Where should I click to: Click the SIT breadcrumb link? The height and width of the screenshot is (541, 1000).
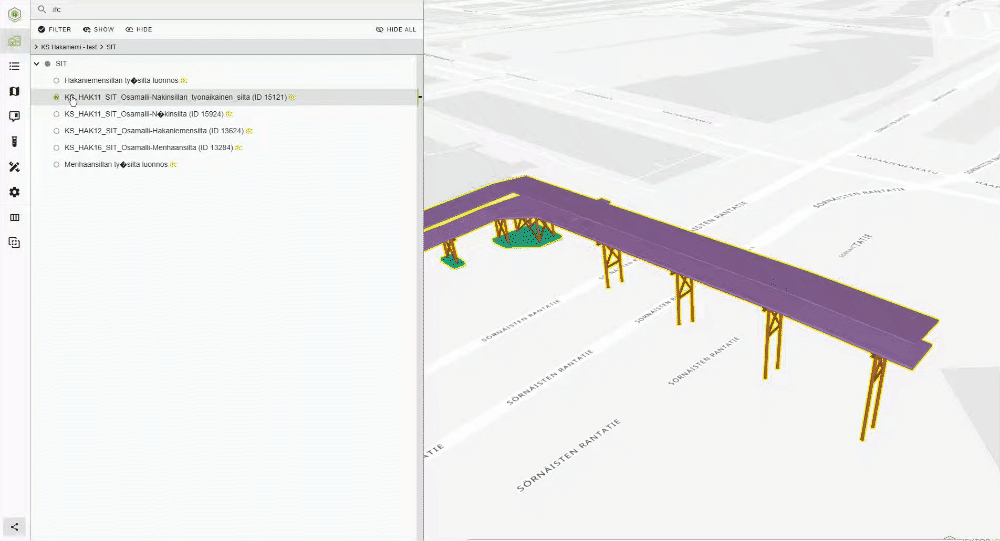tap(111, 47)
